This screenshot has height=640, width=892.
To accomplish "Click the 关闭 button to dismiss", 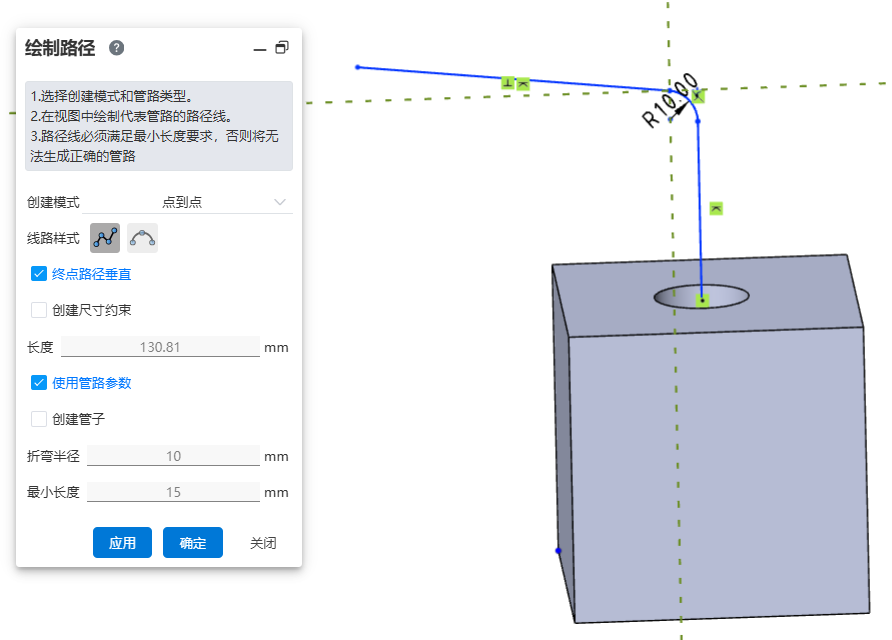I will tap(263, 543).
